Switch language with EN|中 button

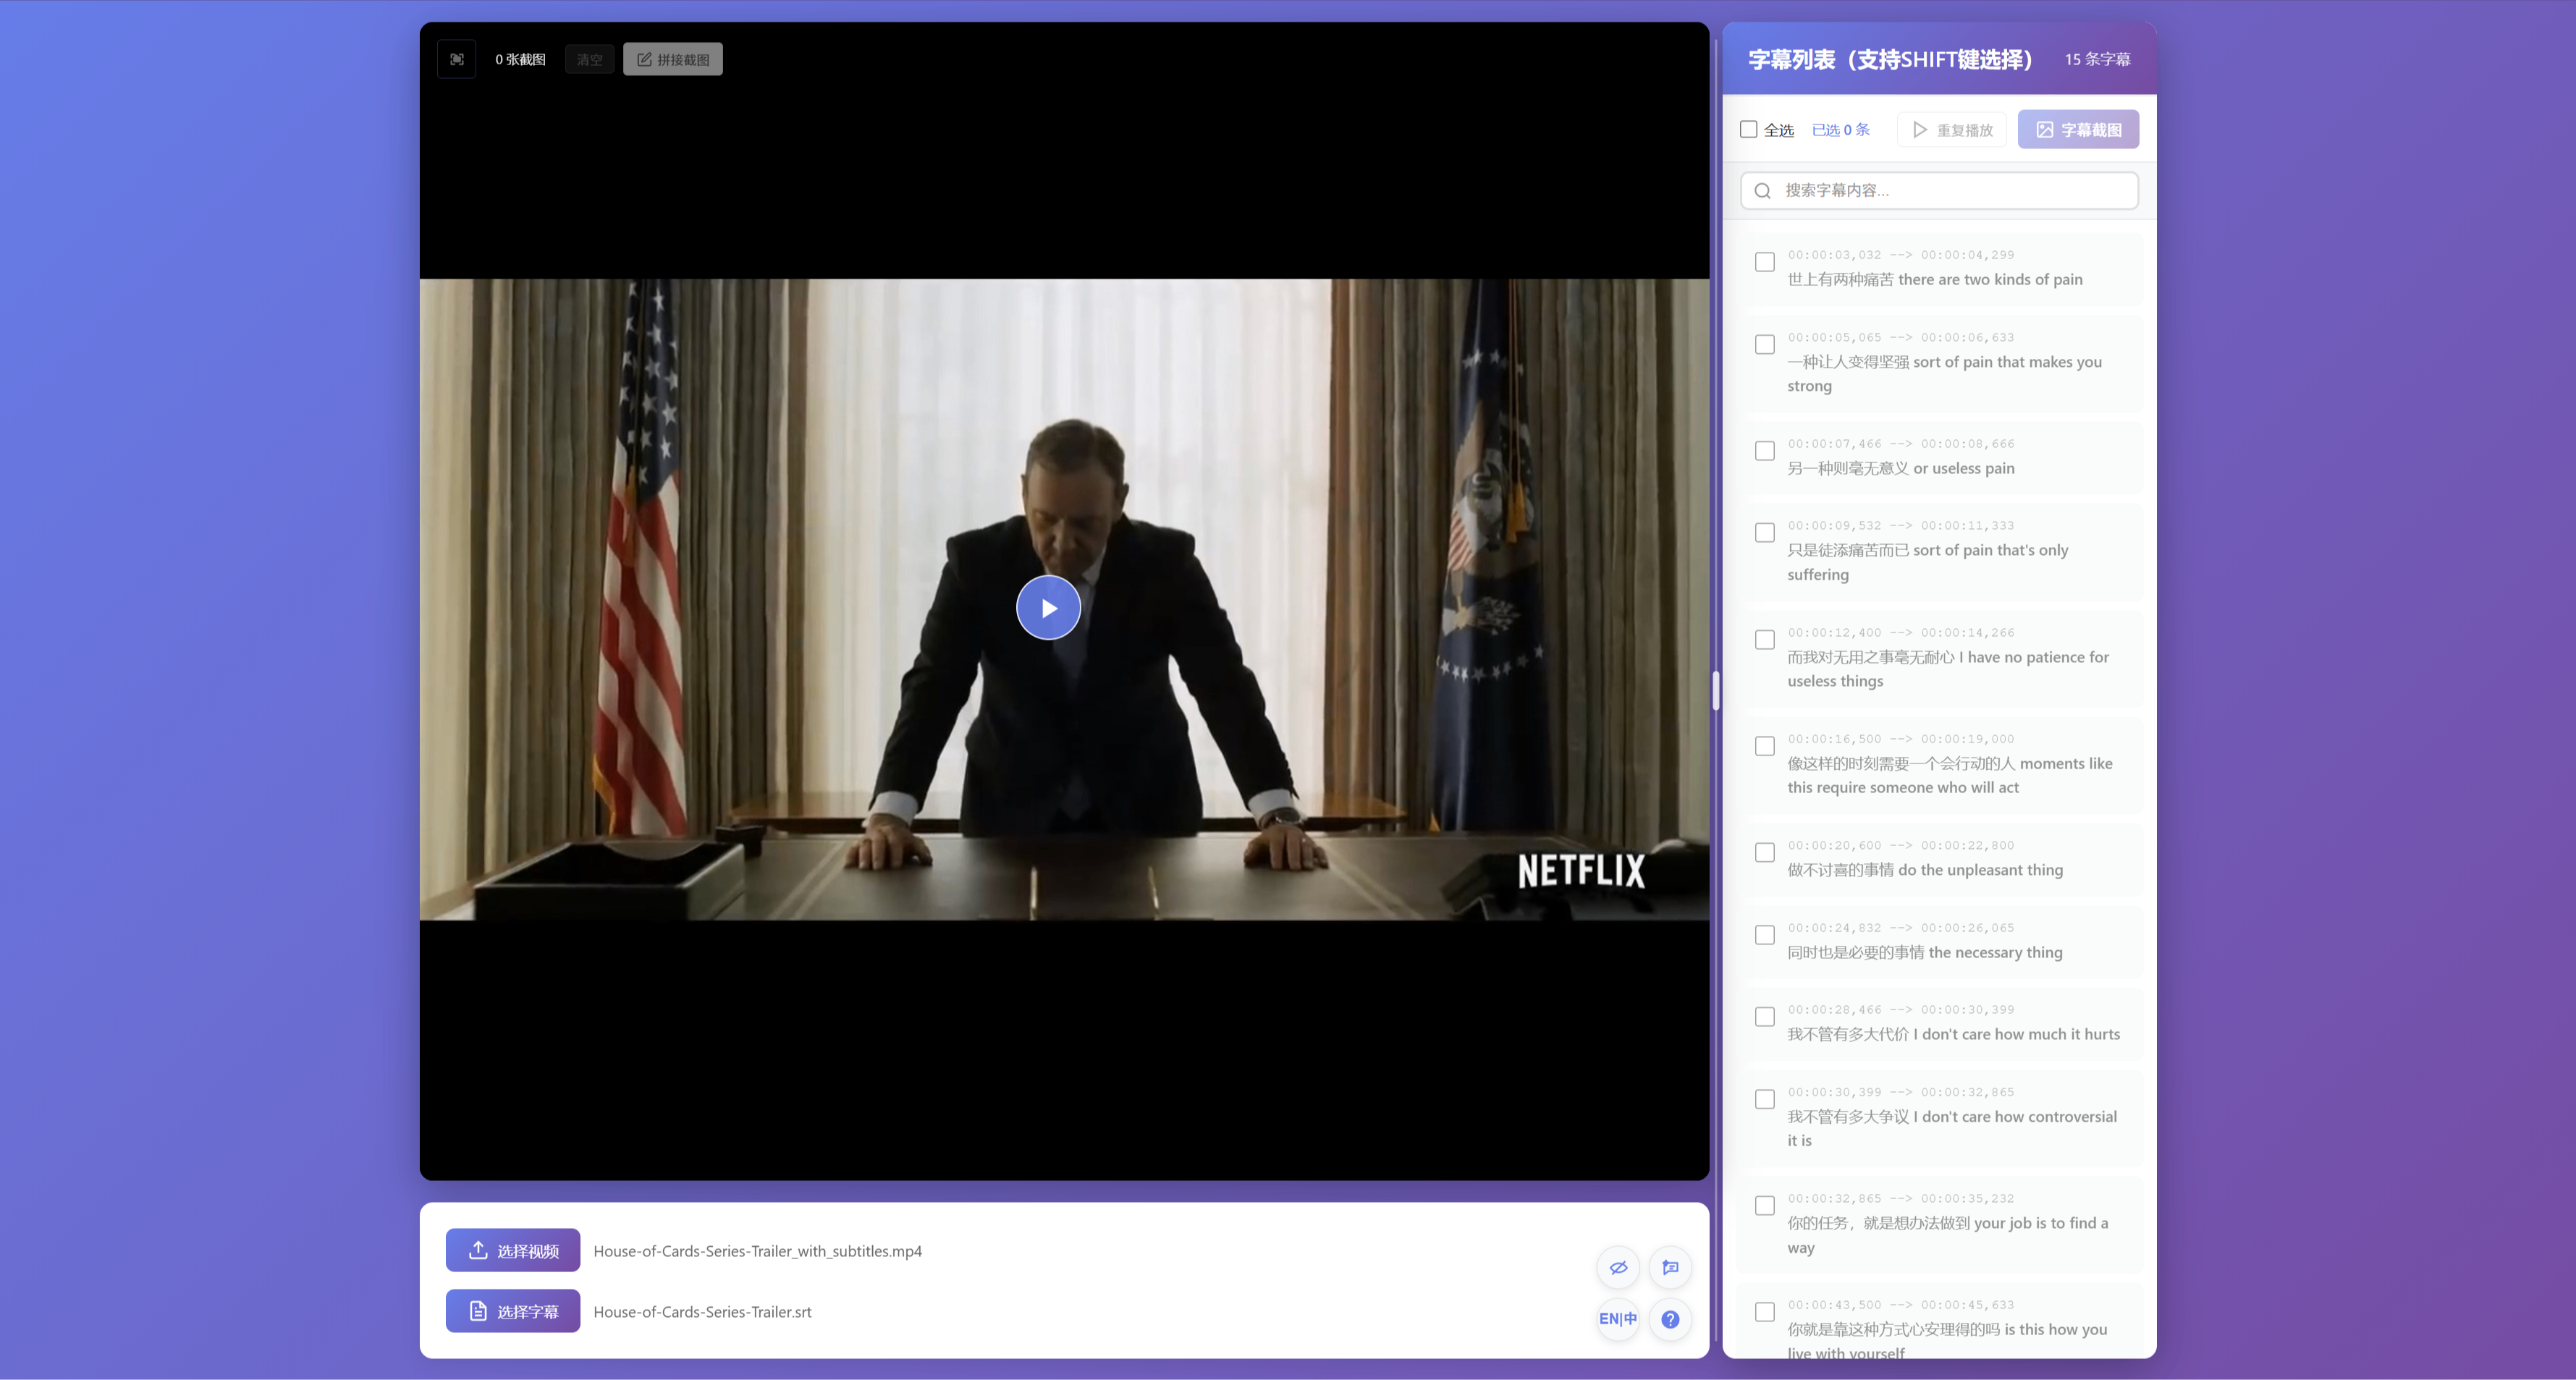click(x=1618, y=1319)
